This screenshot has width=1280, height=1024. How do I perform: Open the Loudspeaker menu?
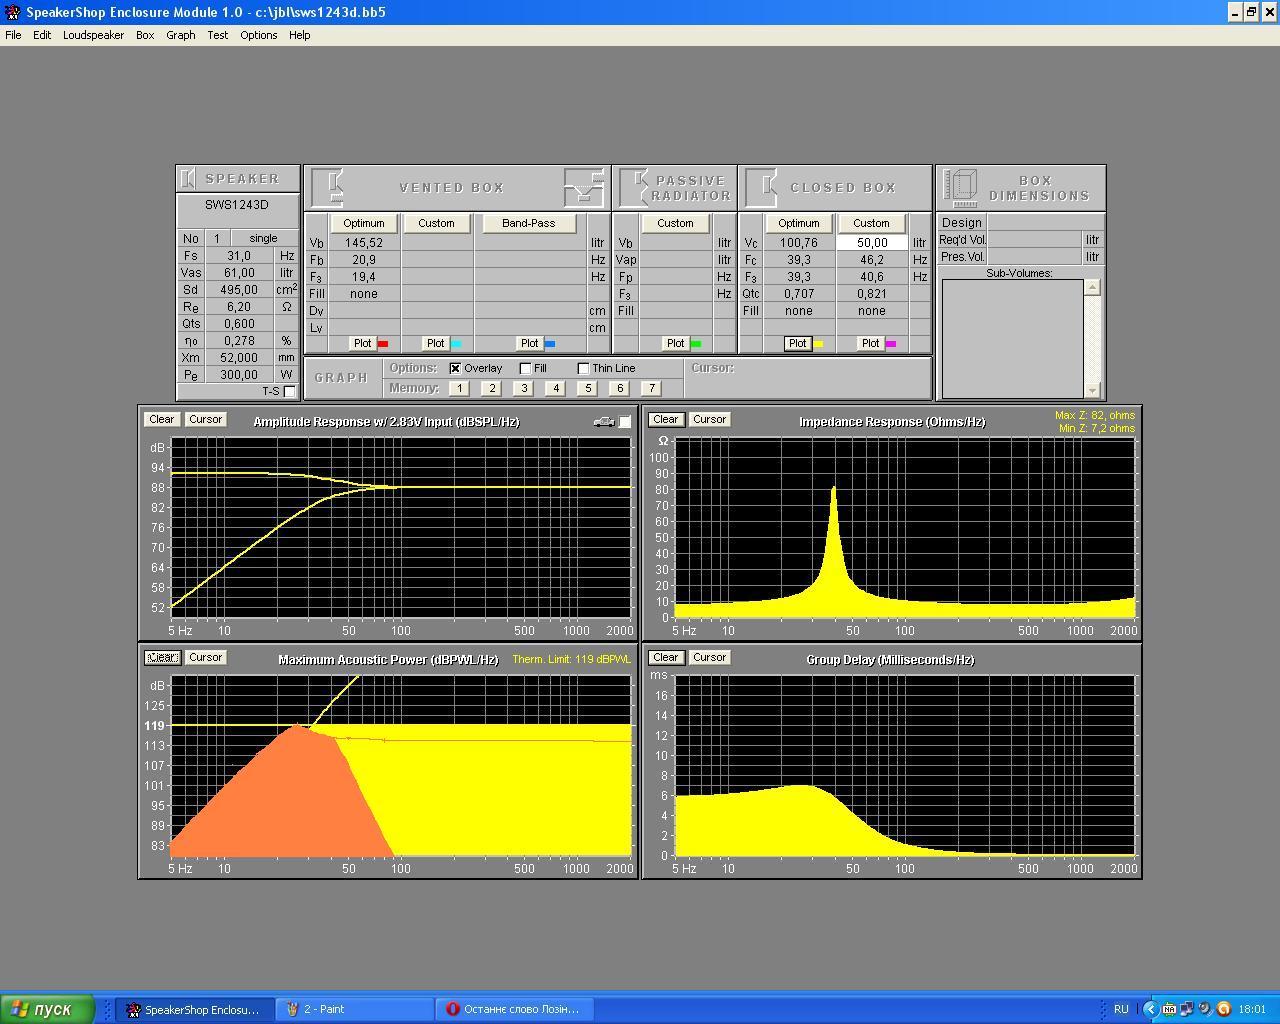coord(93,35)
